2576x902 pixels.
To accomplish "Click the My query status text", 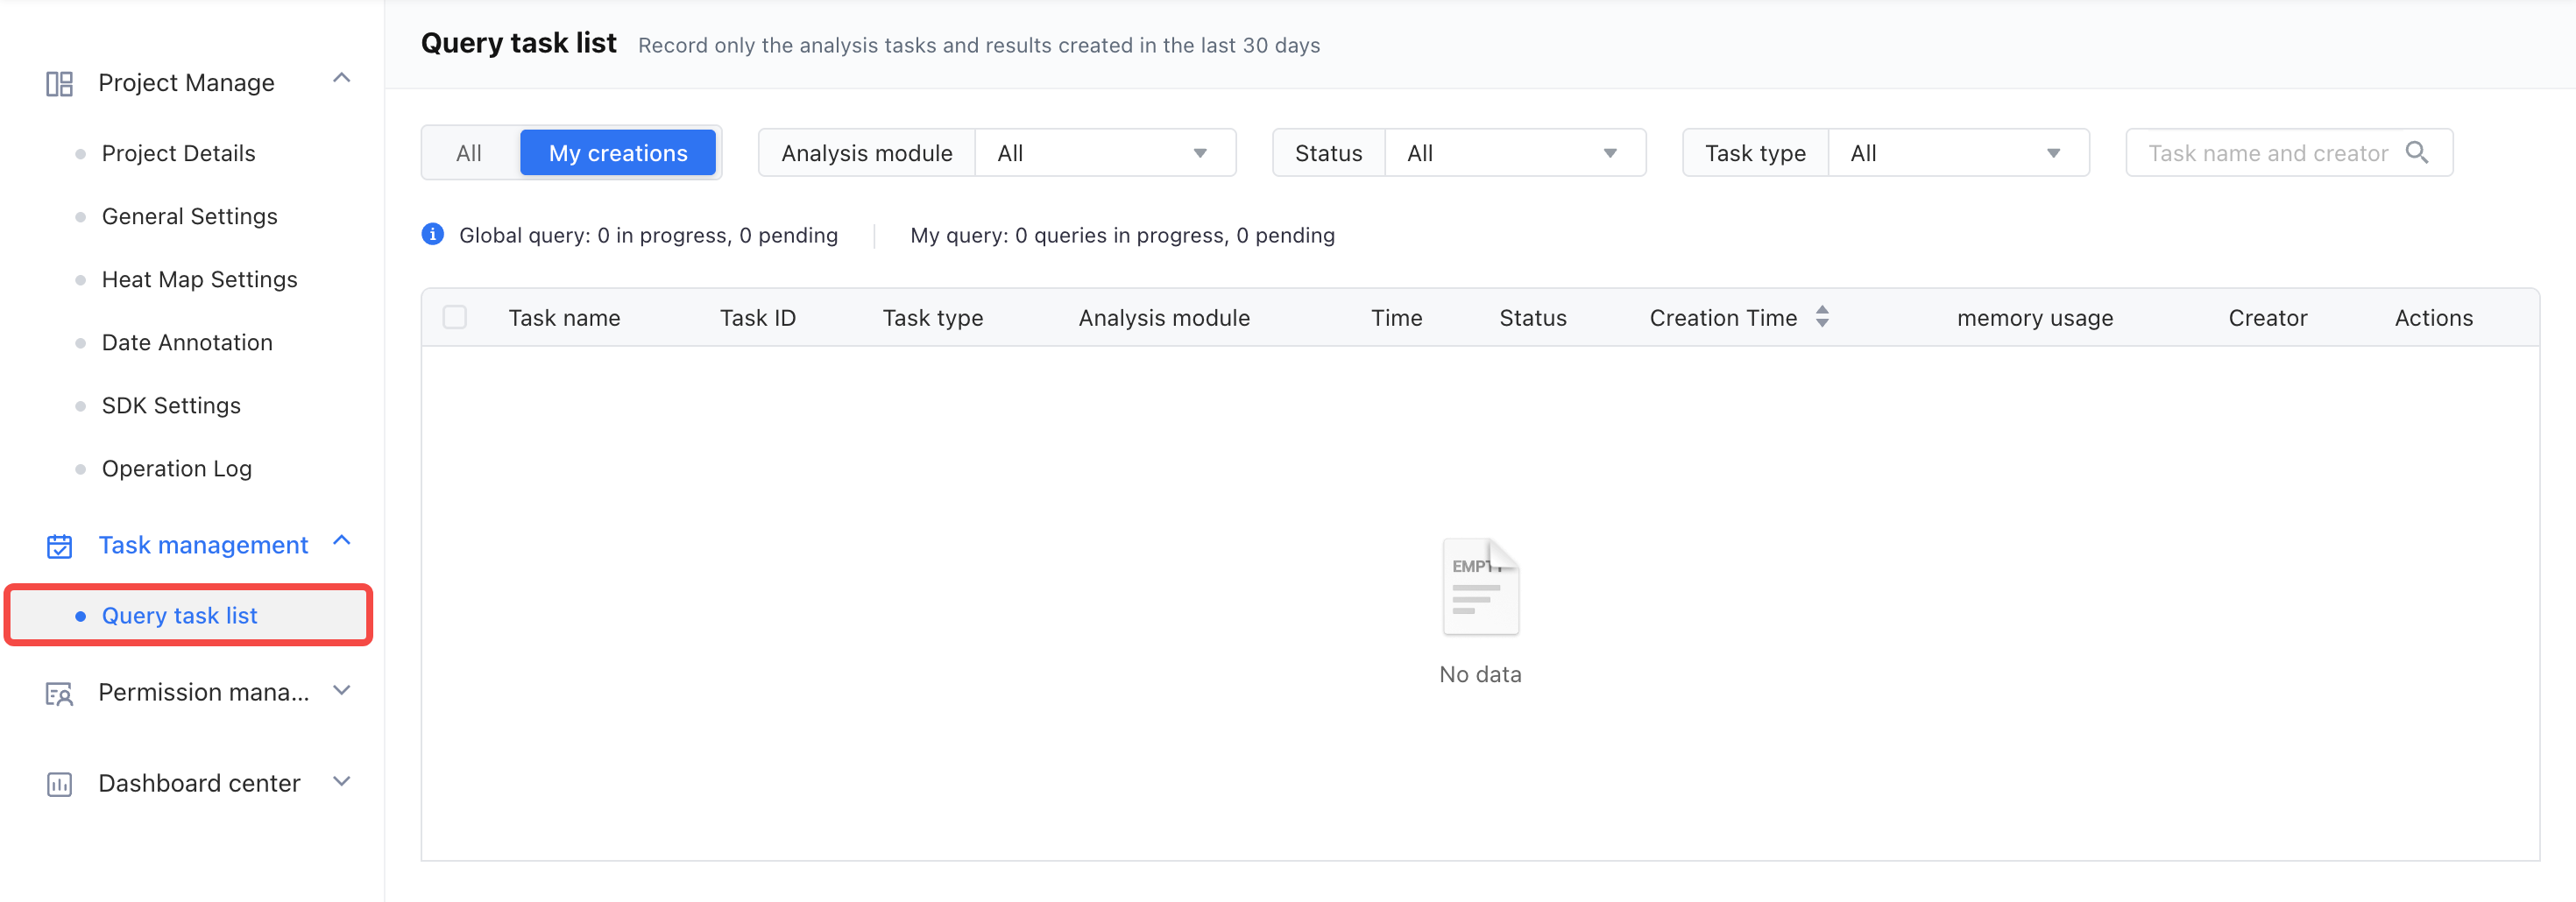I will 1122,235.
